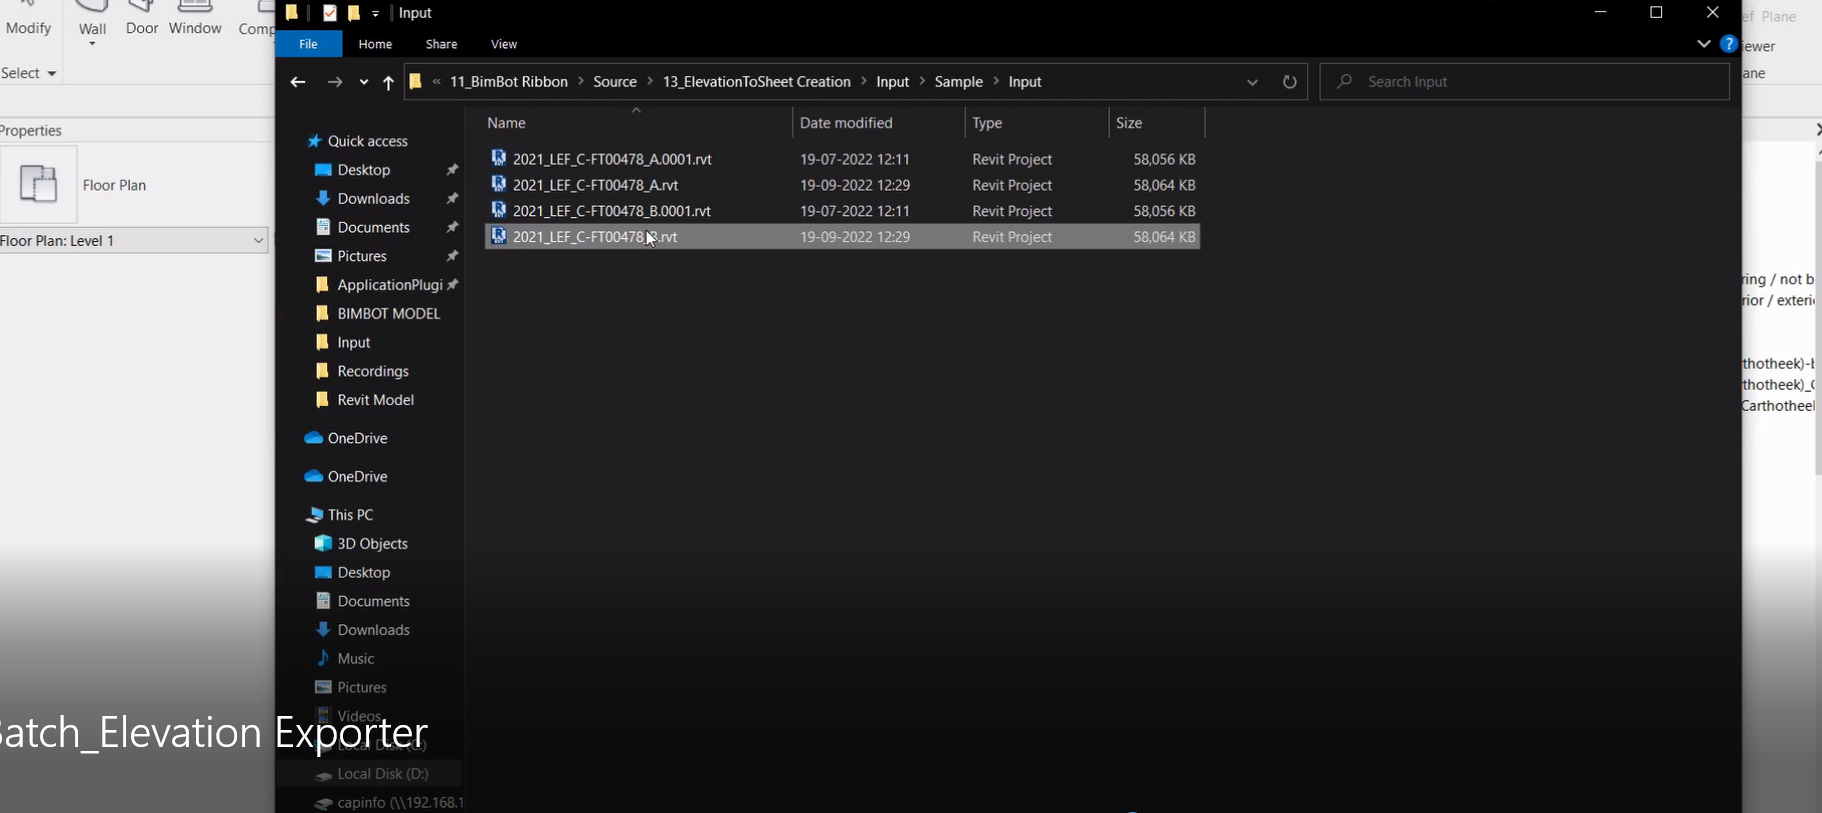Open the File Explorer help icon
The width and height of the screenshot is (1822, 813).
1728,44
